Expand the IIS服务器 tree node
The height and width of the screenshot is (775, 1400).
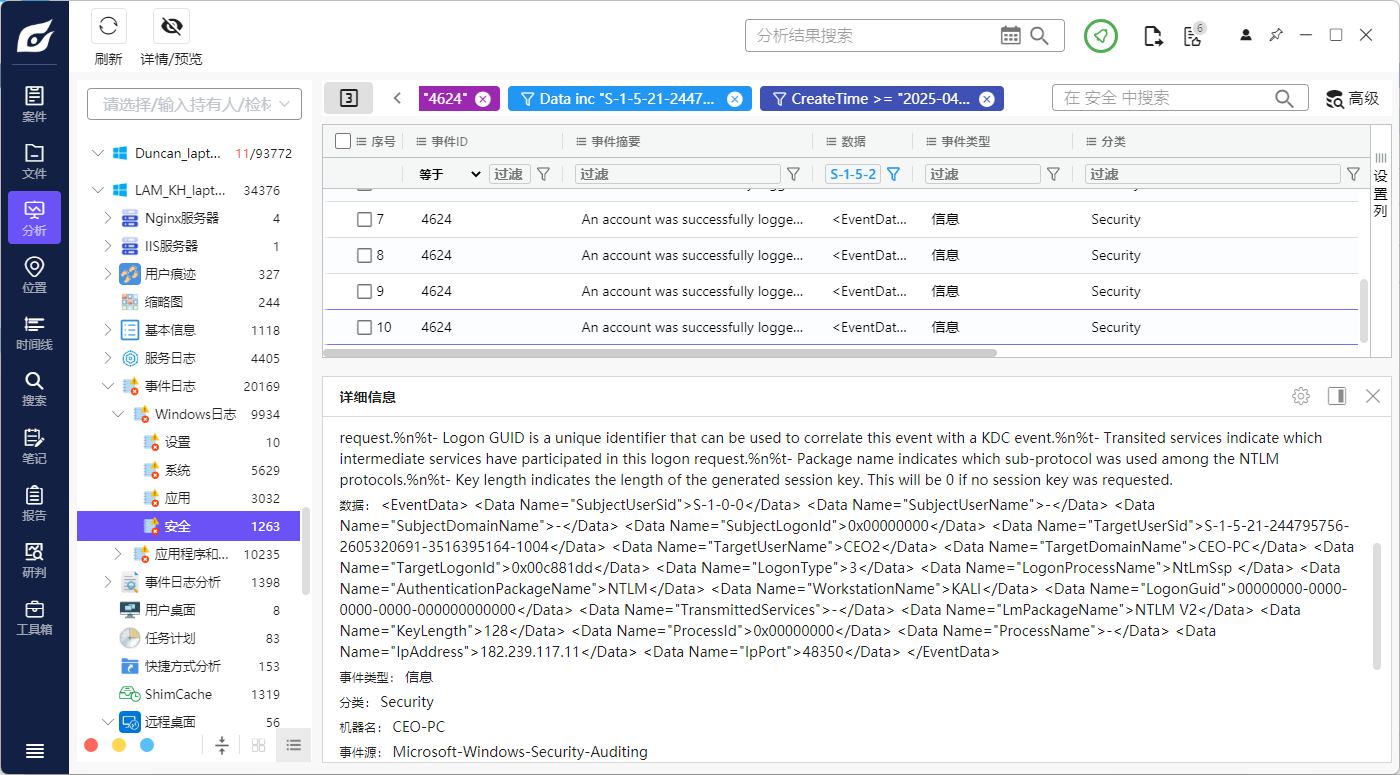pyautogui.click(x=109, y=246)
